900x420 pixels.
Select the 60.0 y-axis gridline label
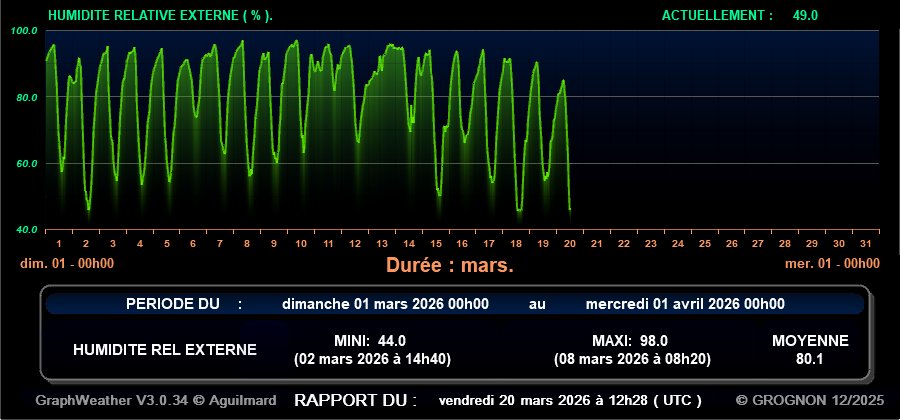pos(24,163)
